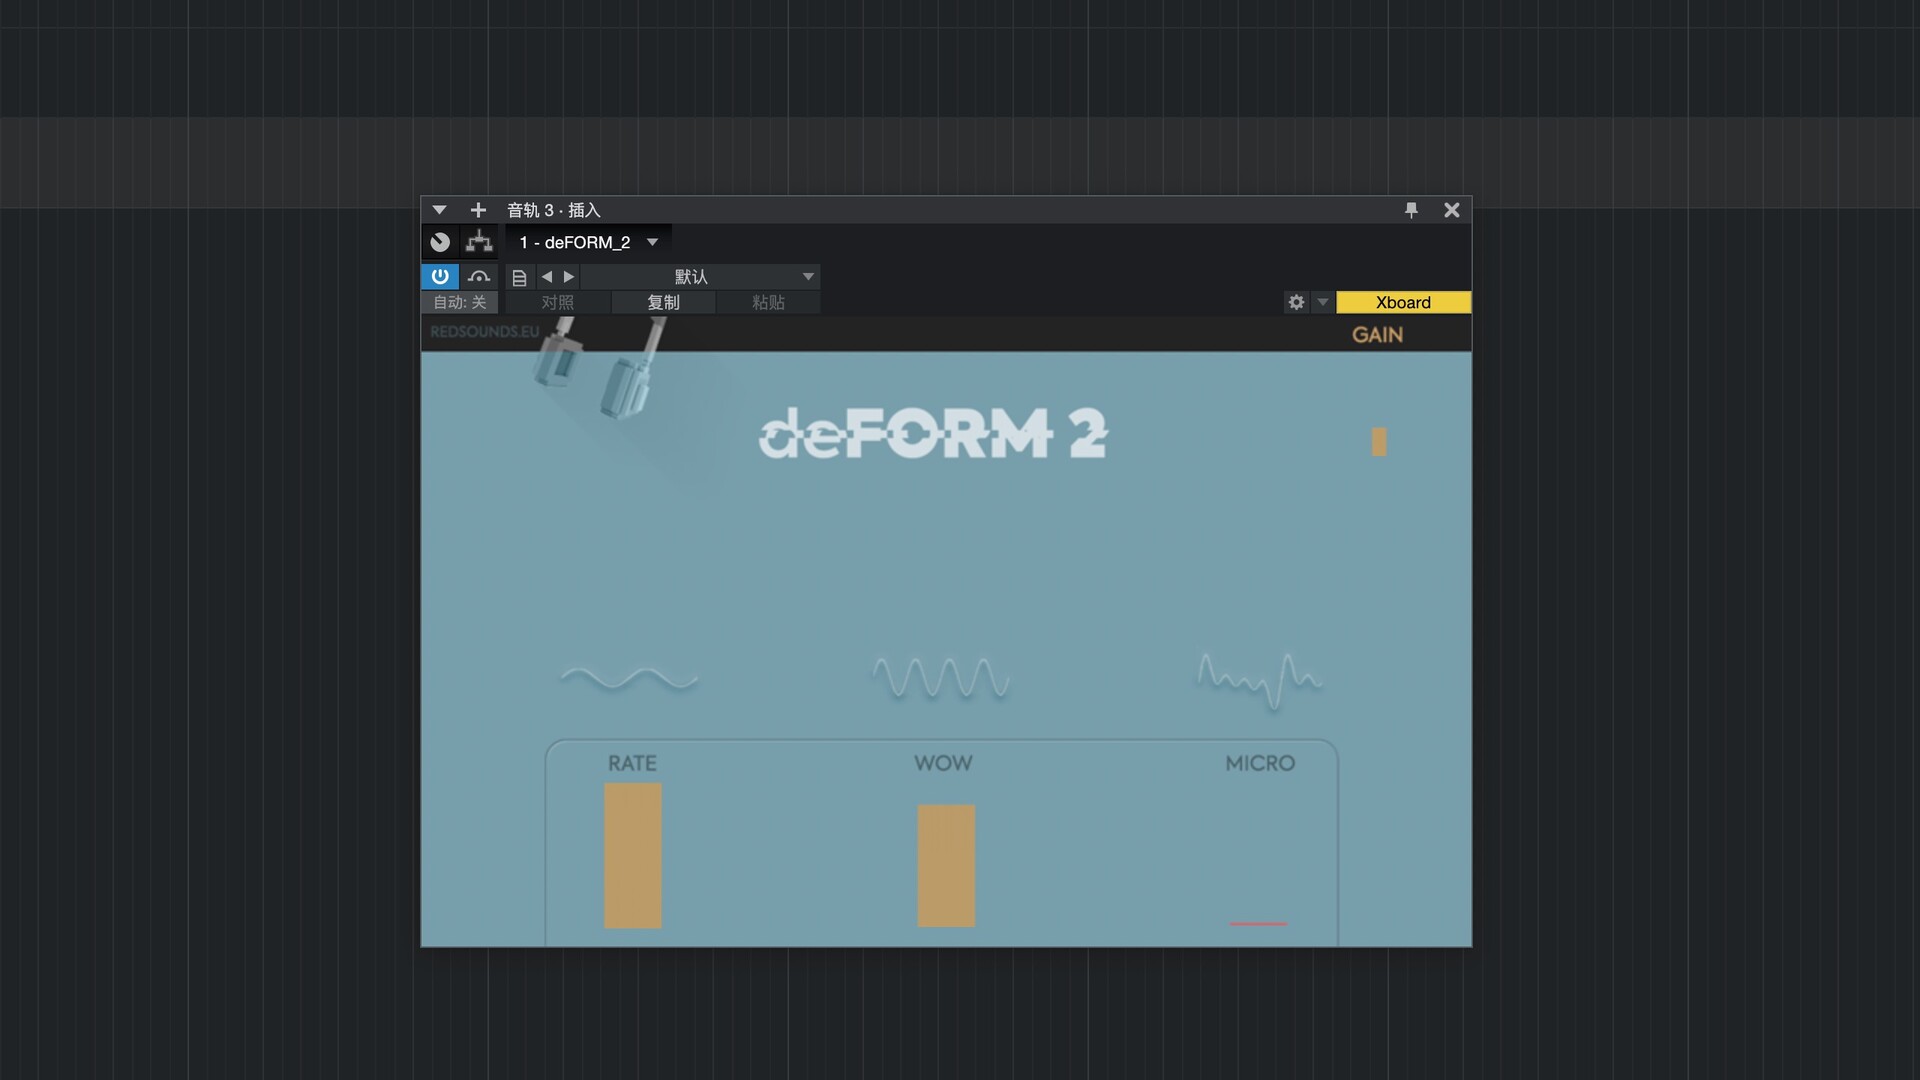Click the MICRO label

[1260, 763]
